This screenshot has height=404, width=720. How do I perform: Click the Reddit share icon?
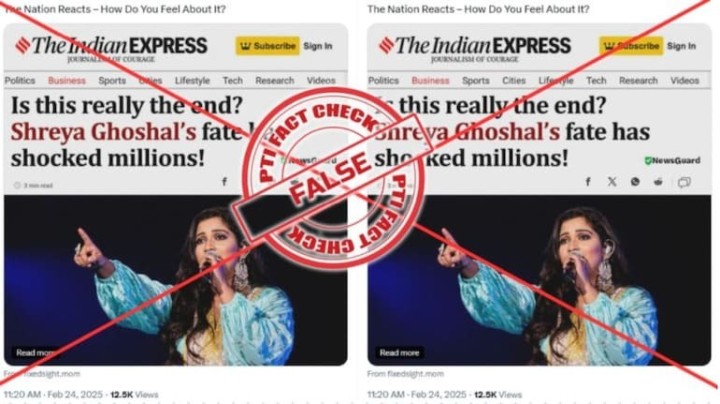click(659, 182)
